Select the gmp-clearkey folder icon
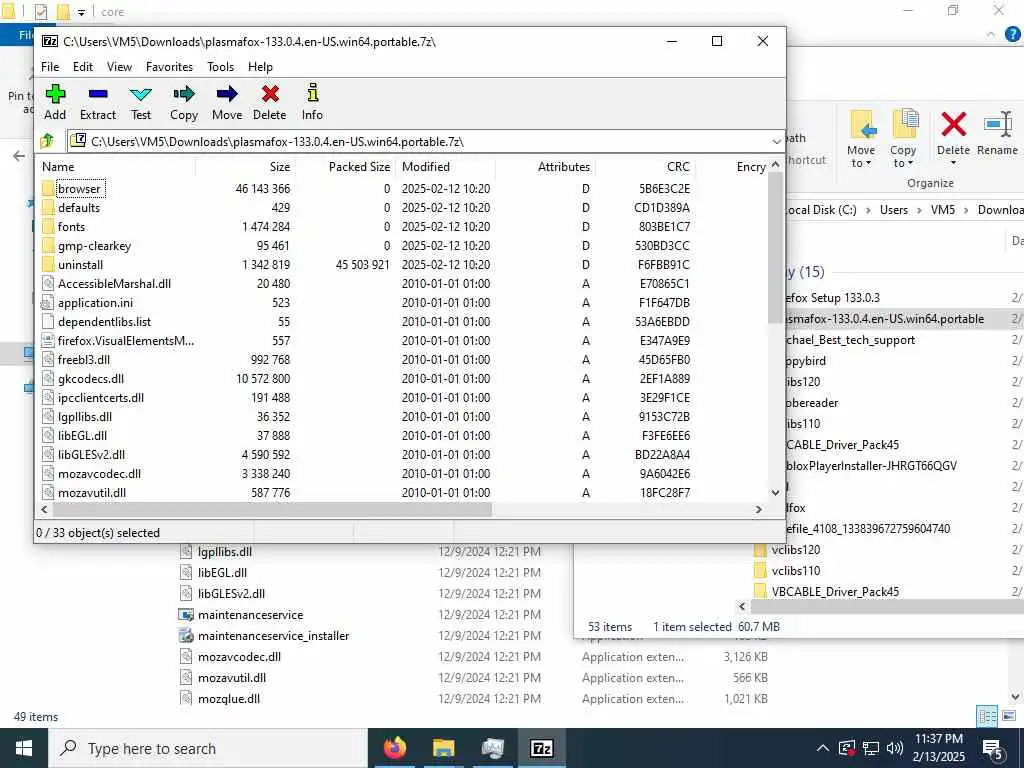Image resolution: width=1024 pixels, height=768 pixels. [x=48, y=246]
